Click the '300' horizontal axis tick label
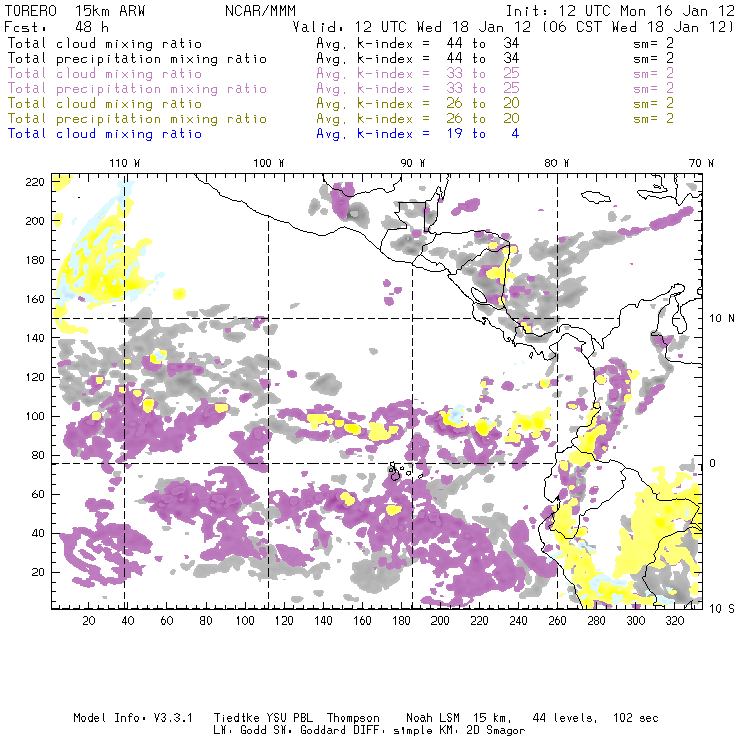This screenshot has height=740, width=740. pos(635,621)
